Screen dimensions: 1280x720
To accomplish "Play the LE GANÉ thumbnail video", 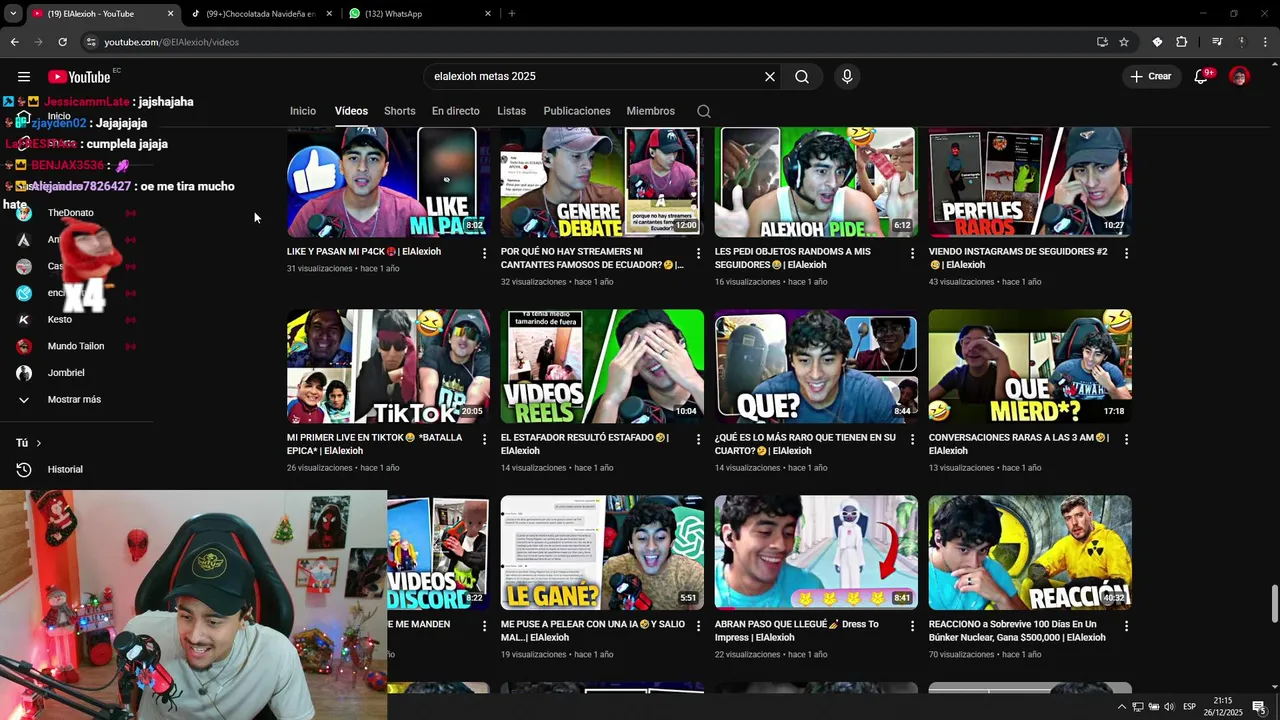I will [602, 552].
